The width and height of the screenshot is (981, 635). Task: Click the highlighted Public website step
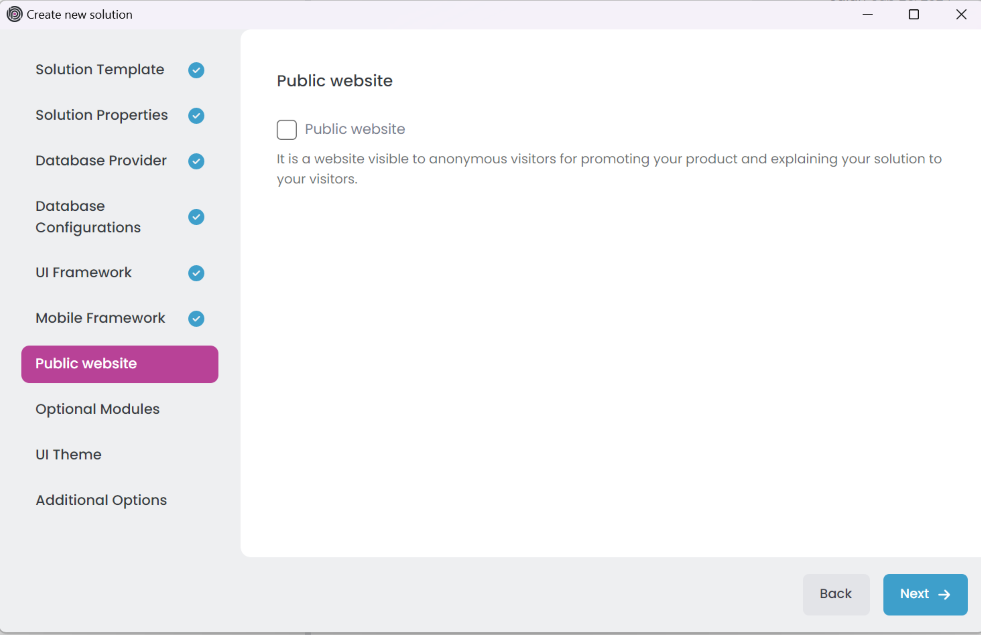coord(119,364)
